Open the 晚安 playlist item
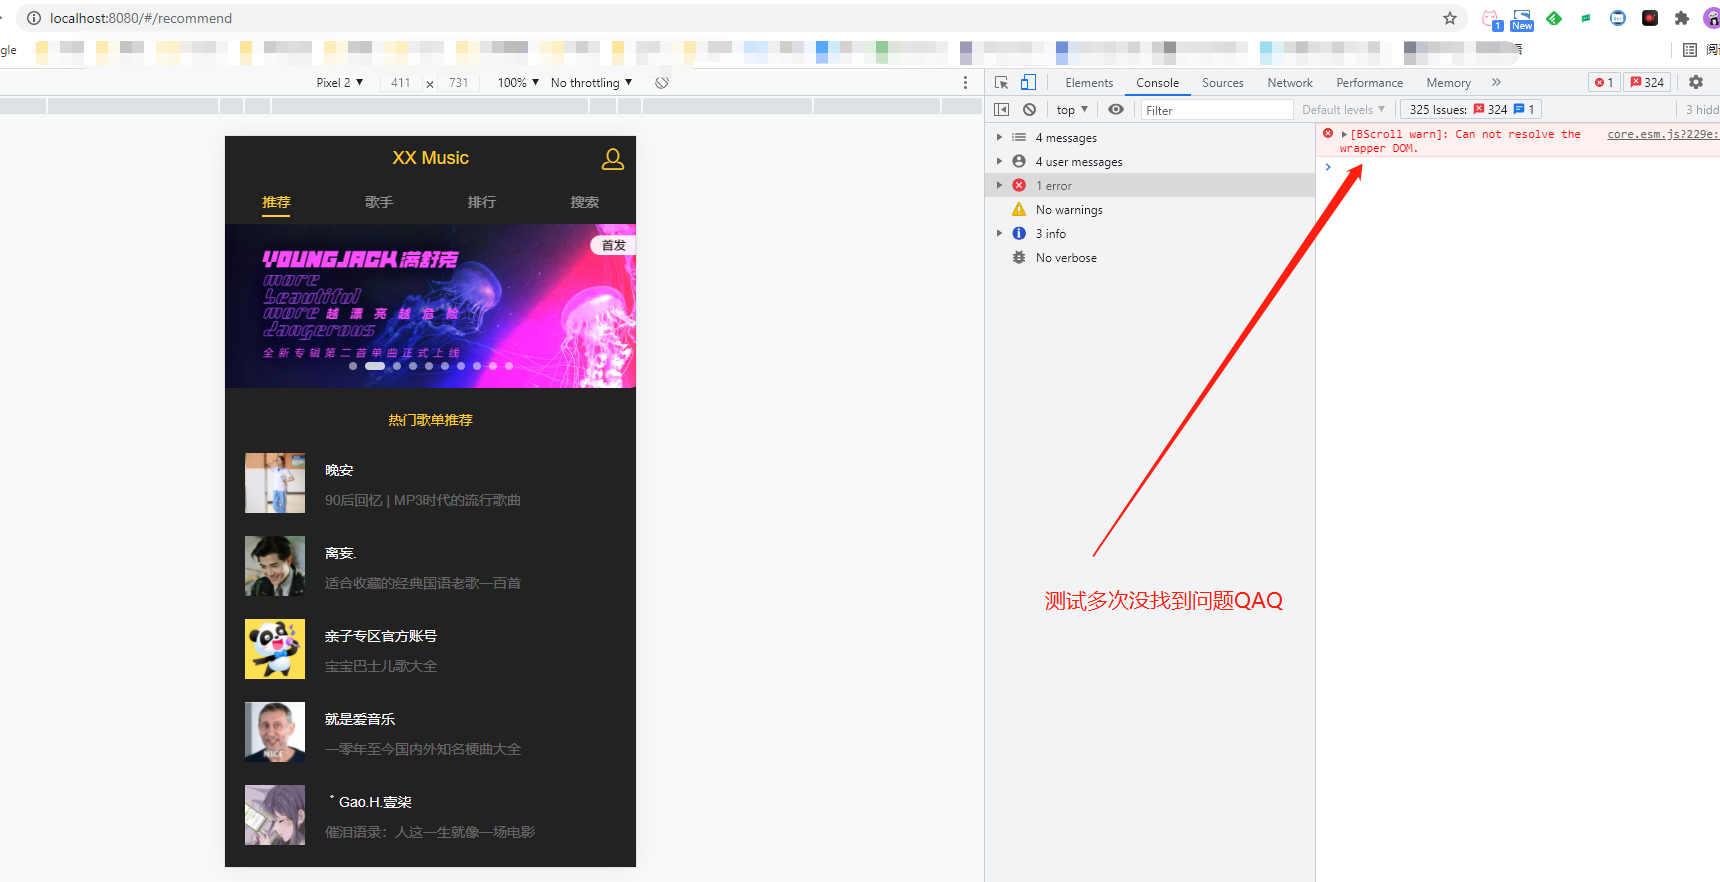Screen dimensions: 1720x882 coord(430,483)
